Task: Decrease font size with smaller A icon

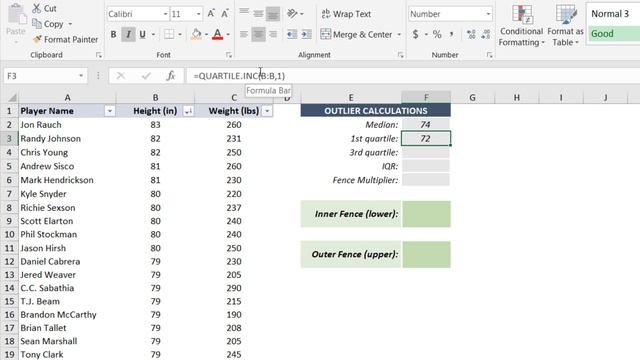Action: (x=224, y=13)
